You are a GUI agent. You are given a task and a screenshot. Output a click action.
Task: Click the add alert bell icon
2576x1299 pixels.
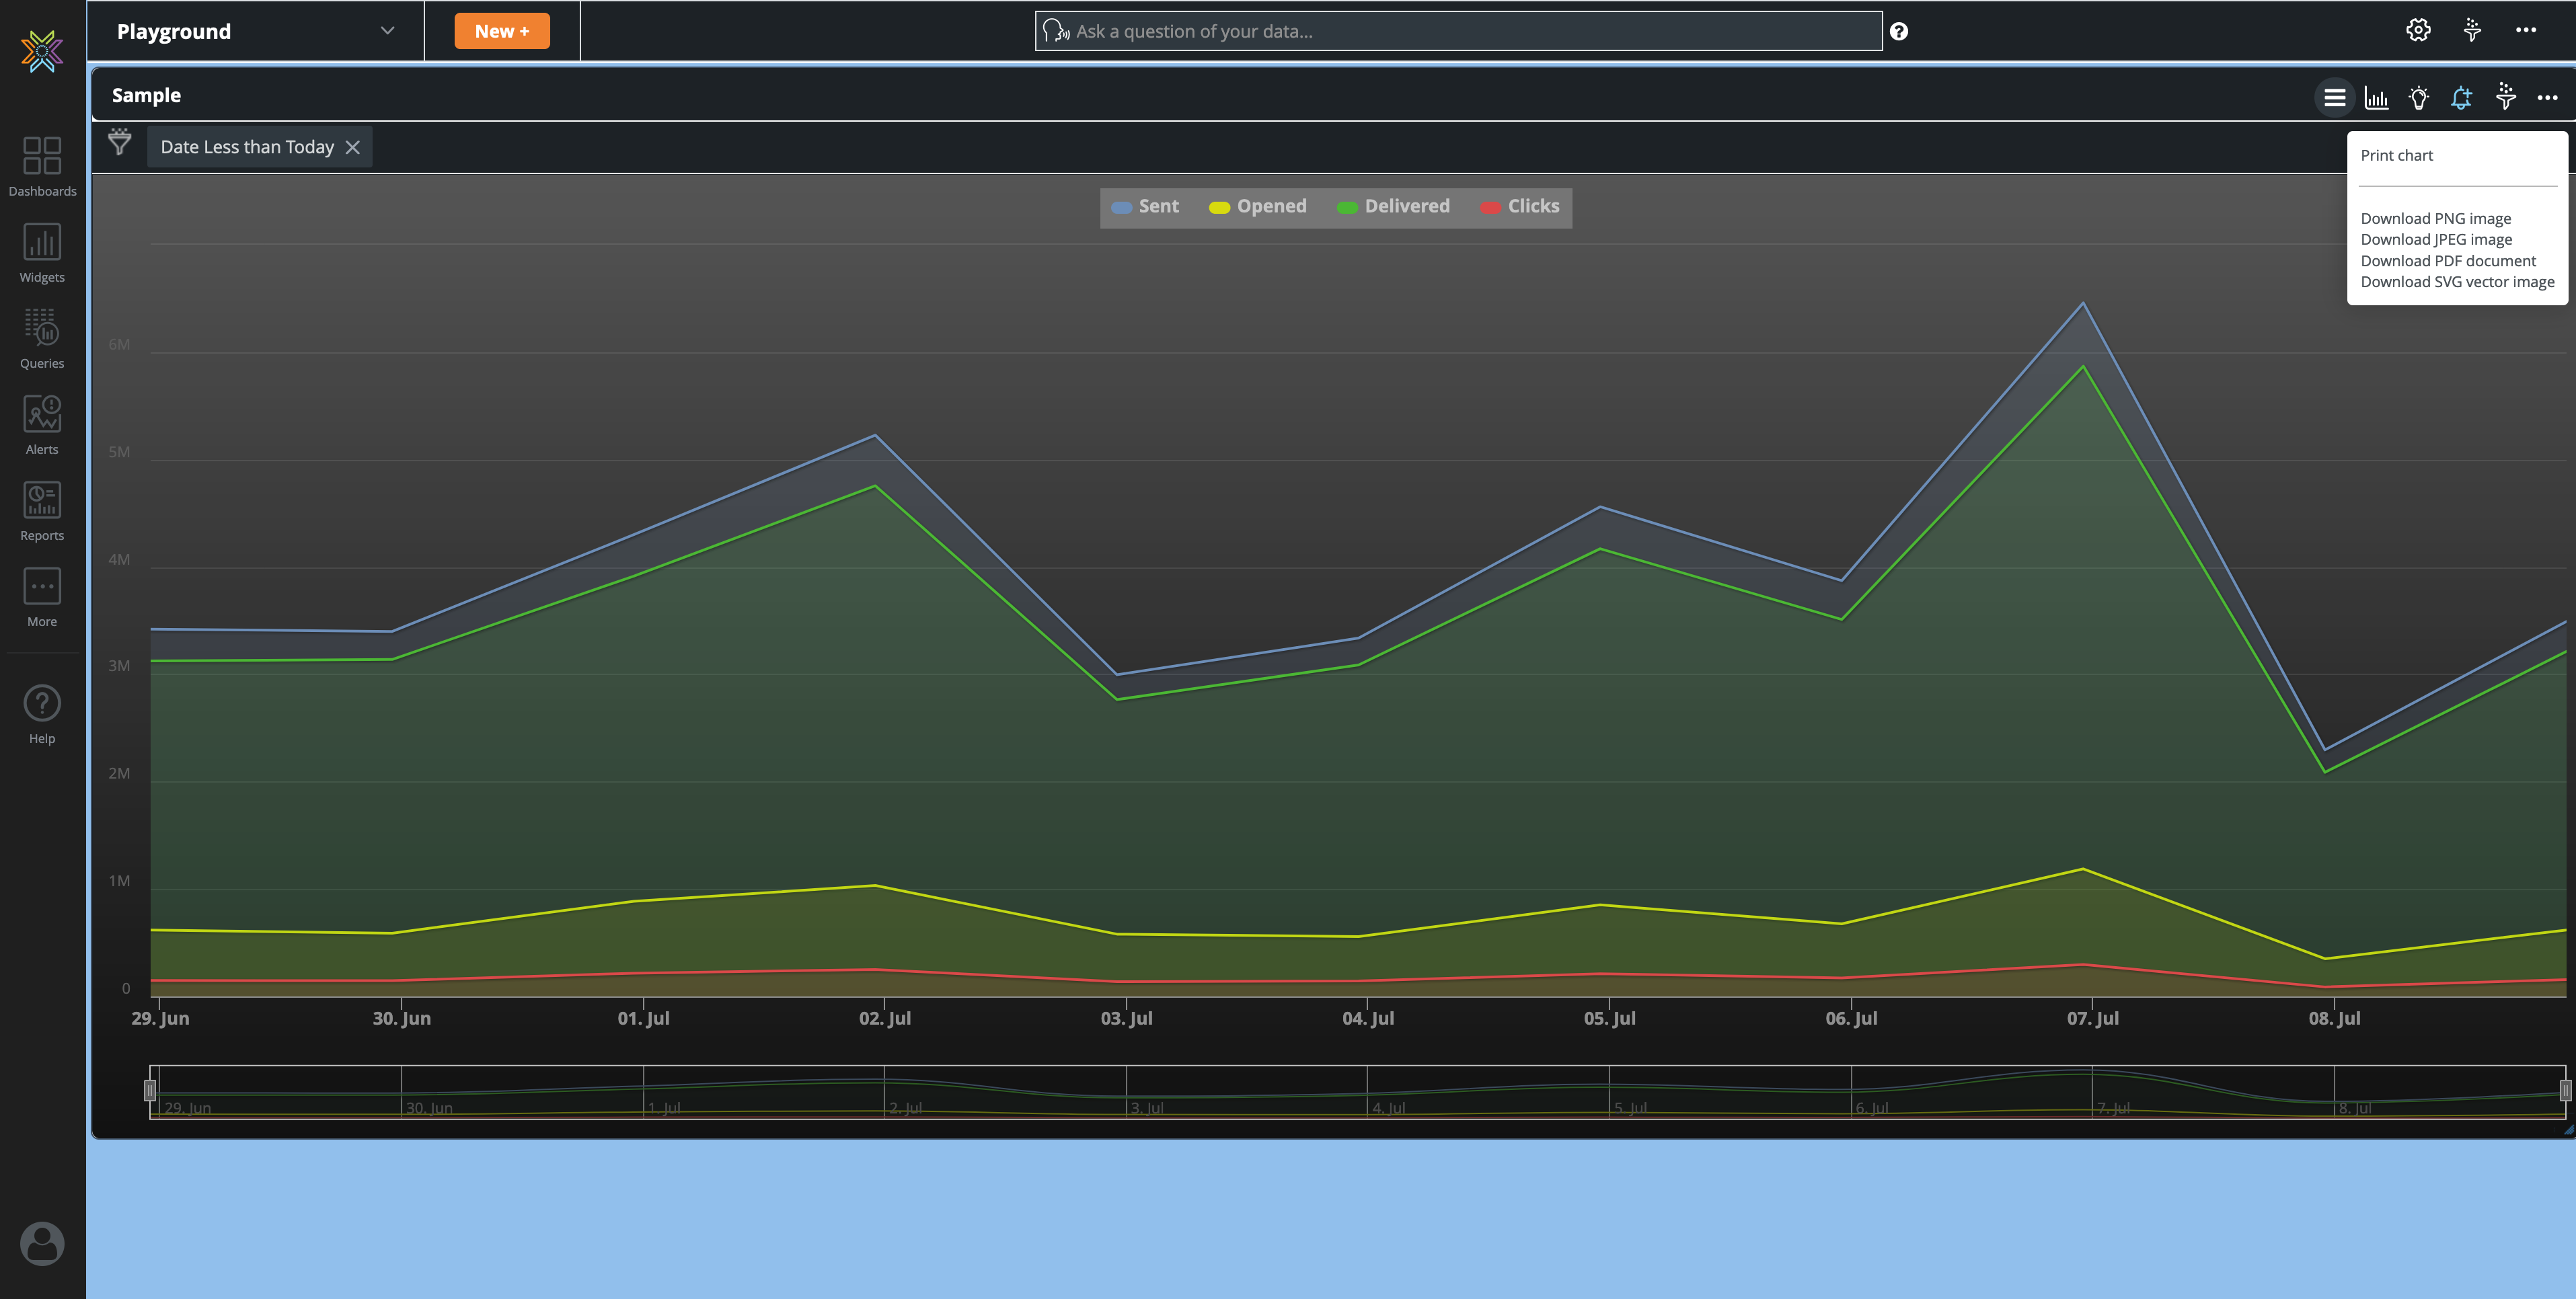click(2461, 98)
